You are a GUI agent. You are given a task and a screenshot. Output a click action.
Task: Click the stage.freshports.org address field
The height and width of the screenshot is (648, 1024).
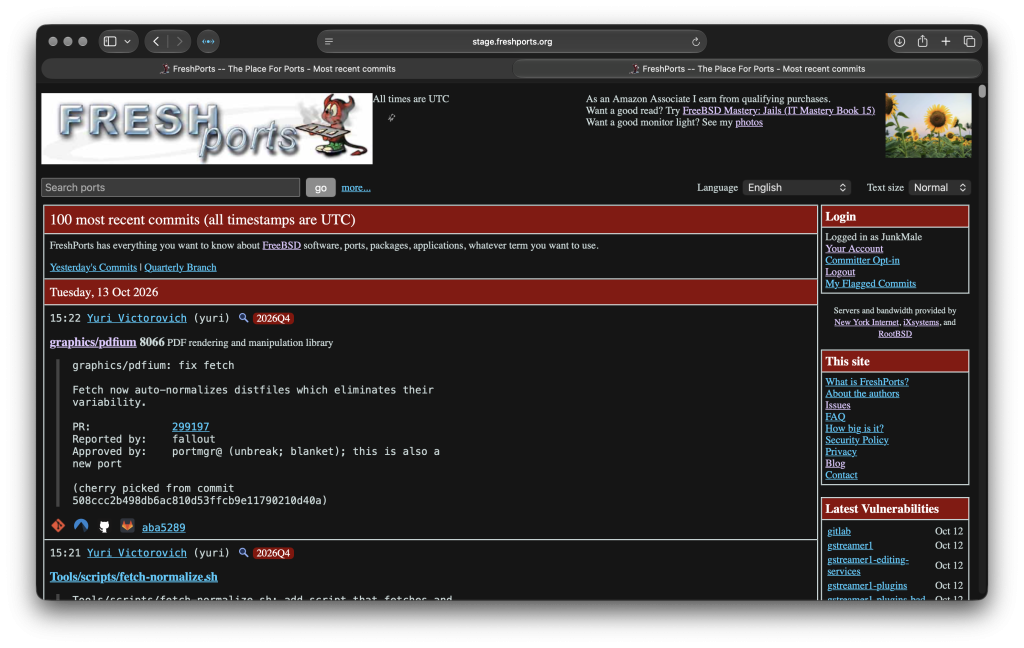point(512,41)
